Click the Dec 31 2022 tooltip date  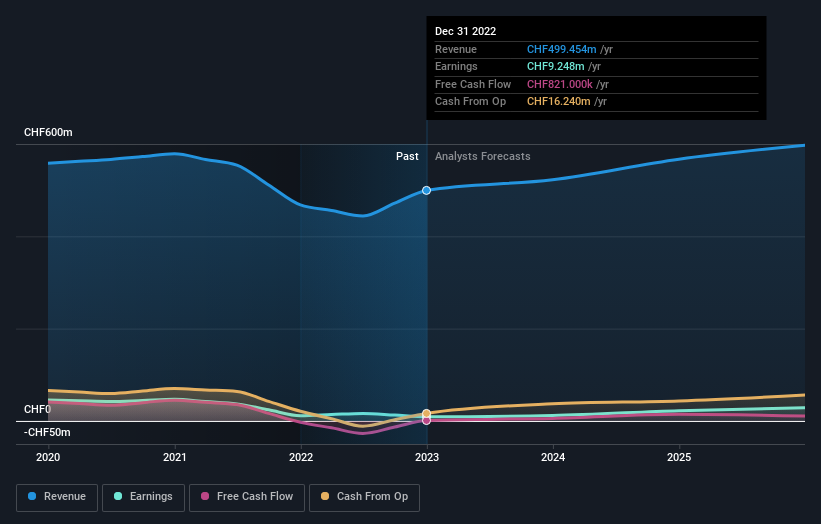[465, 31]
